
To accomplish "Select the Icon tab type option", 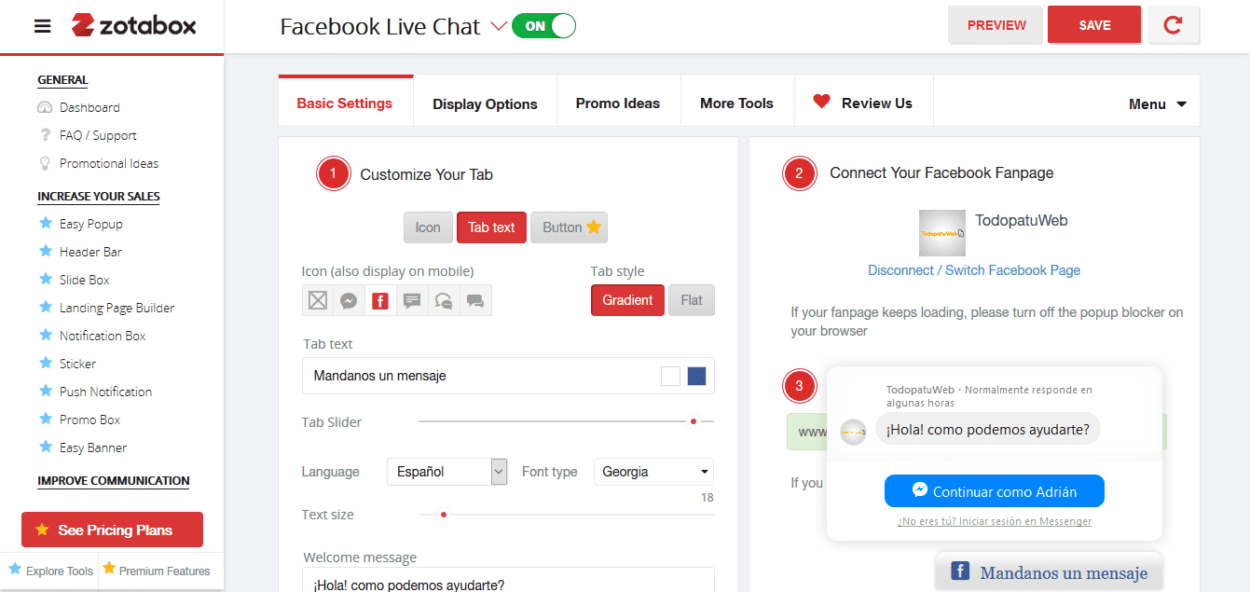I will (428, 227).
